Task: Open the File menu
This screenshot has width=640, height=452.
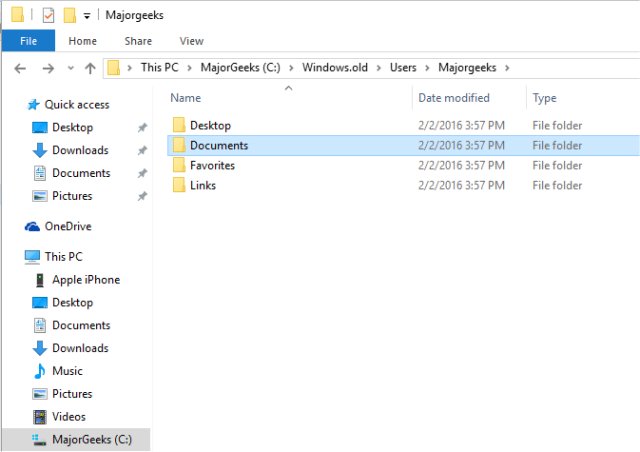Action: point(28,41)
